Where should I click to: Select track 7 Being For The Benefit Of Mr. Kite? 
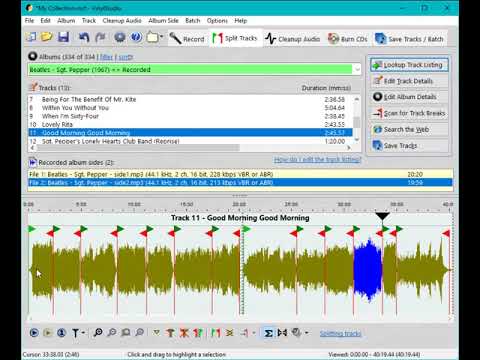pyautogui.click(x=190, y=99)
